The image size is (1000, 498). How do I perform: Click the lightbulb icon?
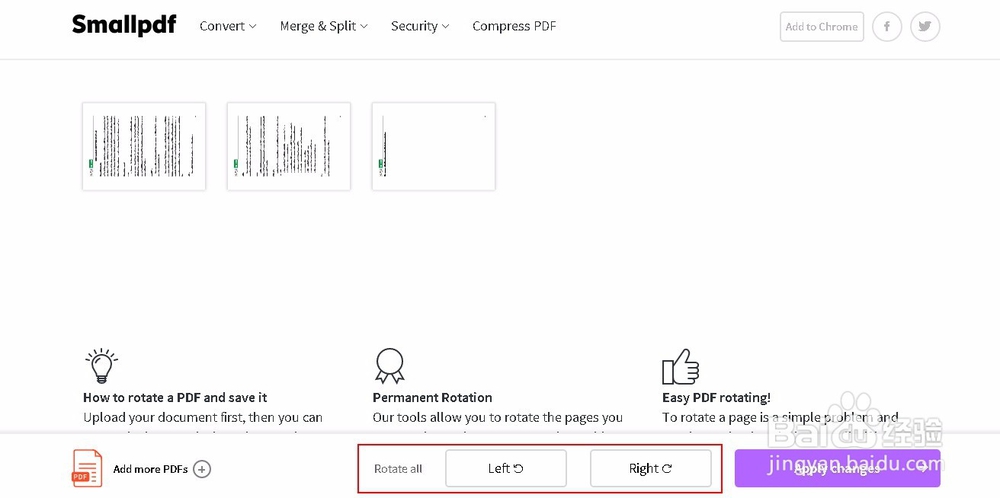click(101, 366)
